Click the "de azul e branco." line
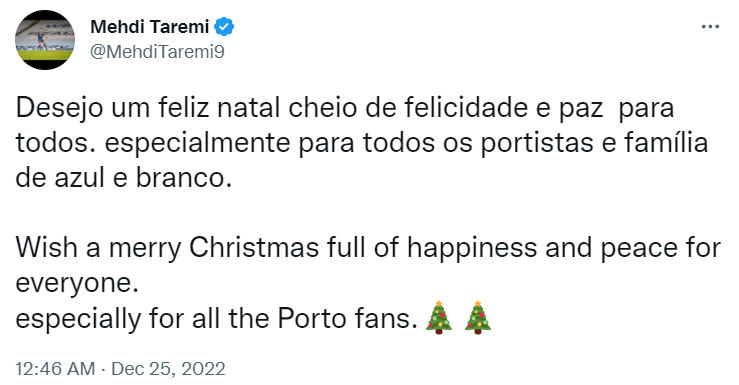739x385 pixels. click(x=124, y=178)
